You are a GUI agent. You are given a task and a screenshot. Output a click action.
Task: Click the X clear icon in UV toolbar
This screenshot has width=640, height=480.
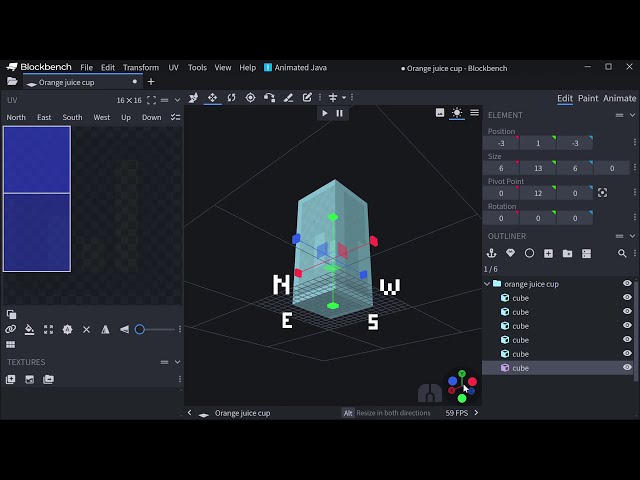(x=87, y=329)
